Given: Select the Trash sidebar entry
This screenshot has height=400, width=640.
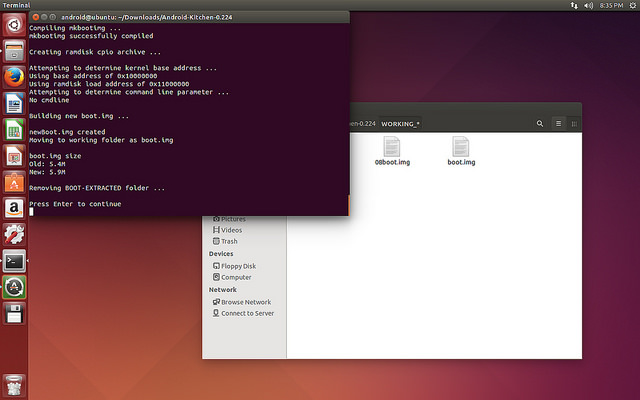Looking at the screenshot, I should pyautogui.click(x=229, y=241).
